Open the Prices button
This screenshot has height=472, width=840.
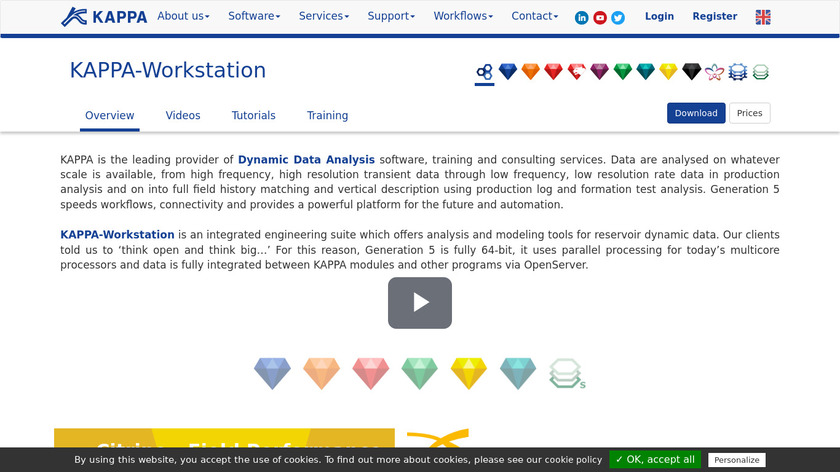click(x=749, y=113)
